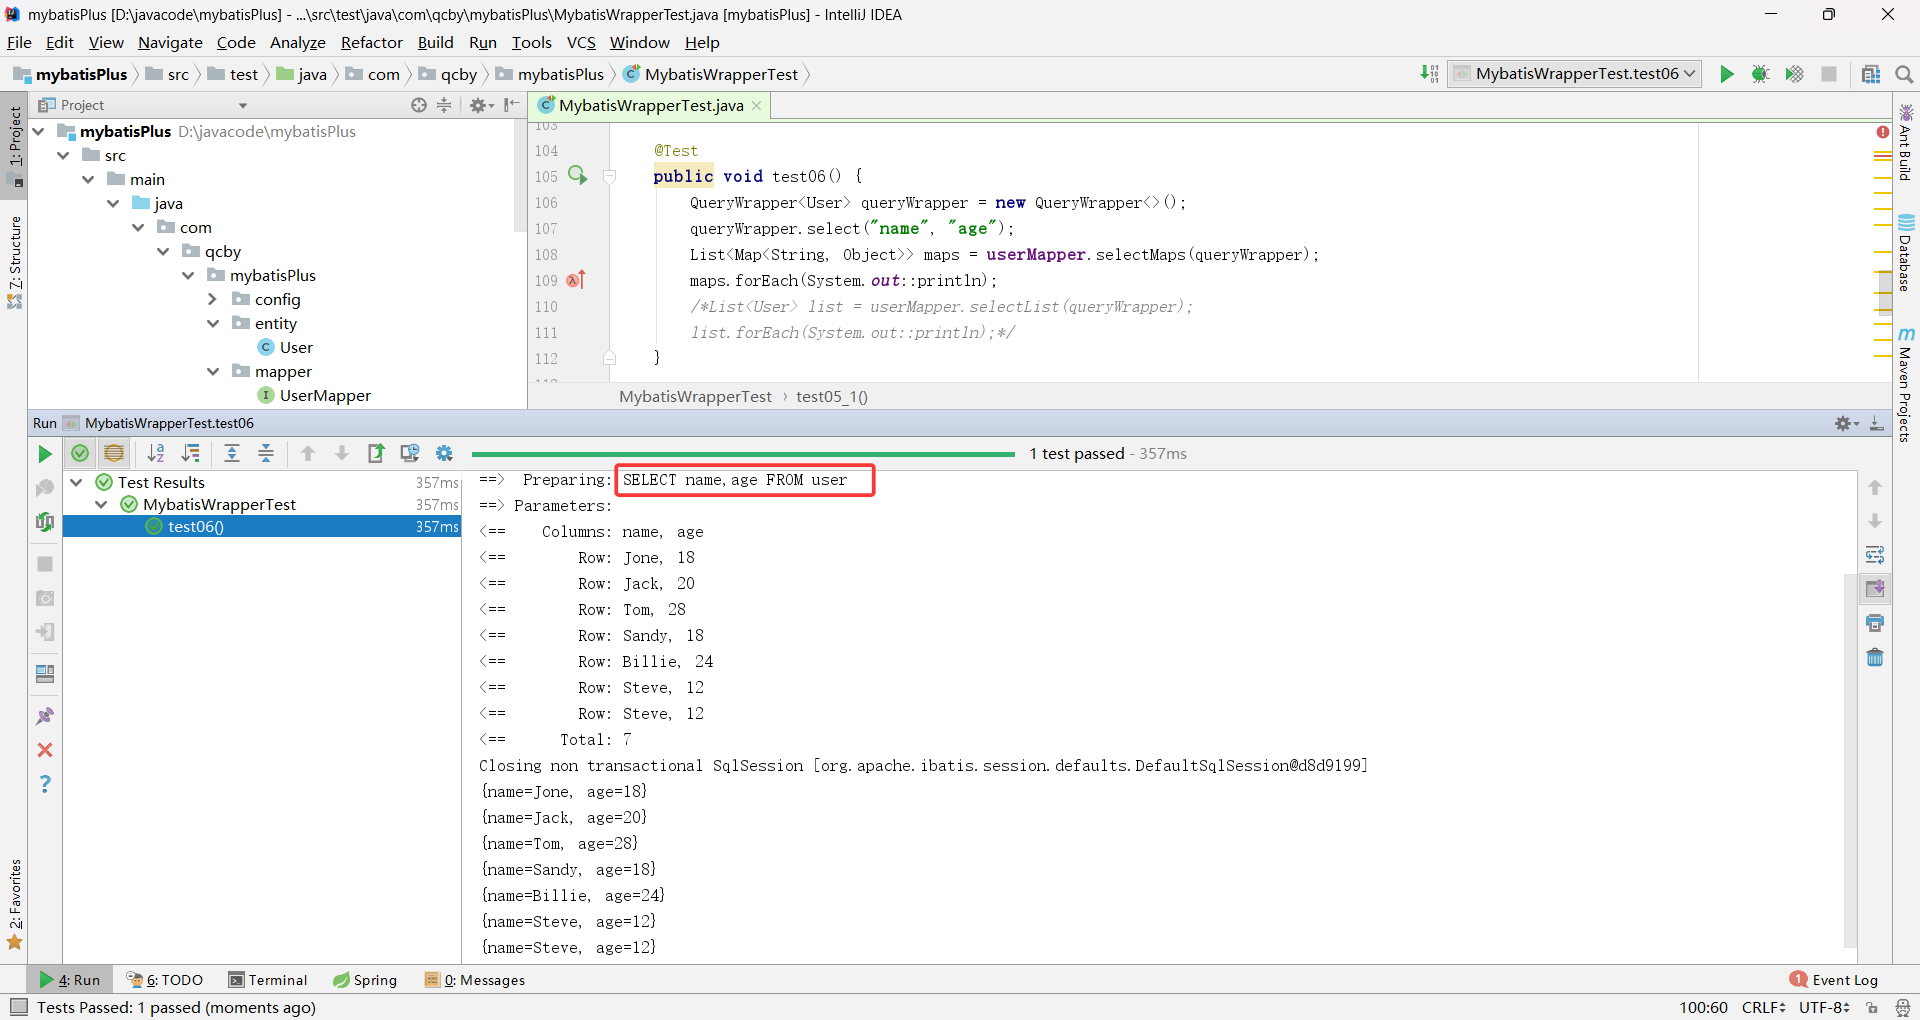Collapse Test Results node
1920x1020 pixels.
pos(76,482)
